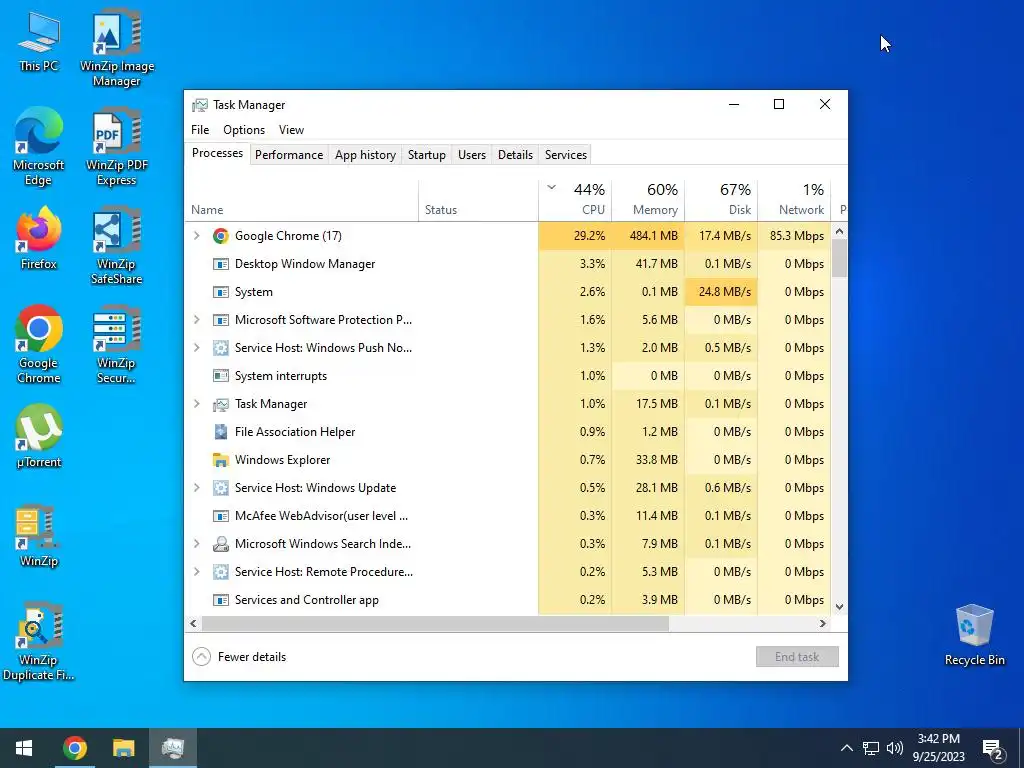1024x768 pixels.
Task: Click the vertical scrollbar down arrow
Action: [840, 607]
